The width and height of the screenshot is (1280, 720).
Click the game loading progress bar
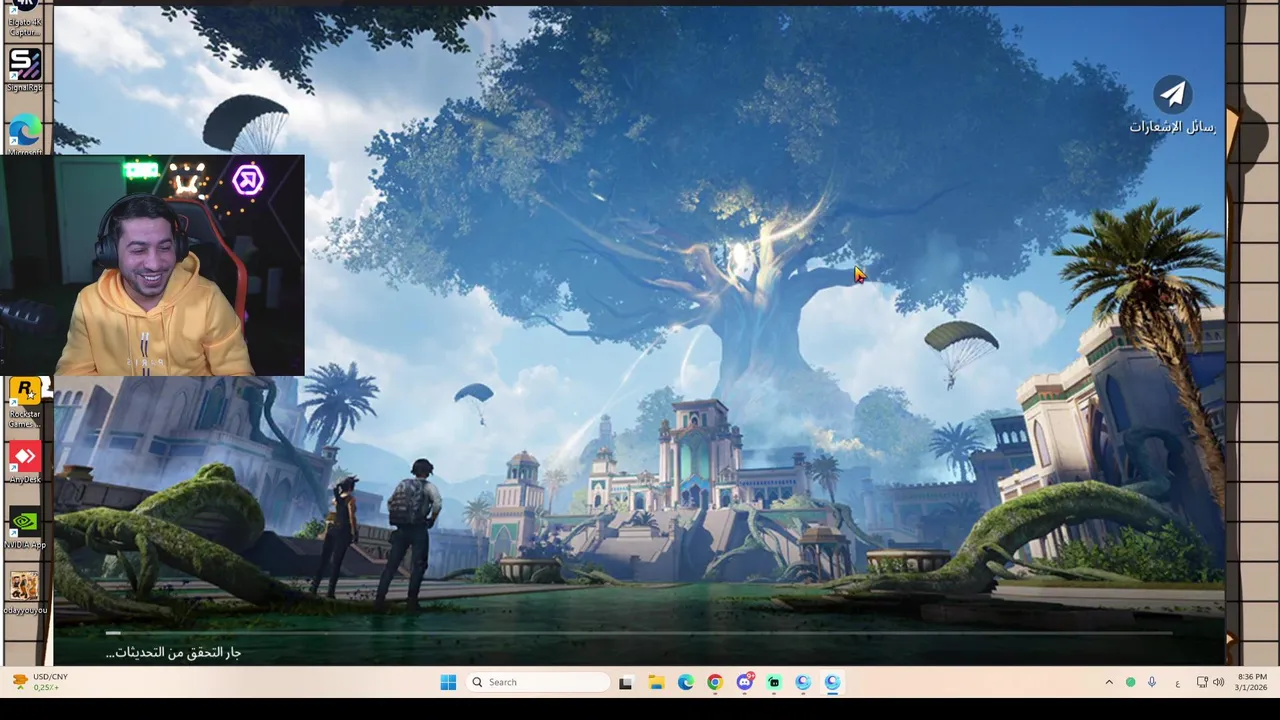[638, 632]
